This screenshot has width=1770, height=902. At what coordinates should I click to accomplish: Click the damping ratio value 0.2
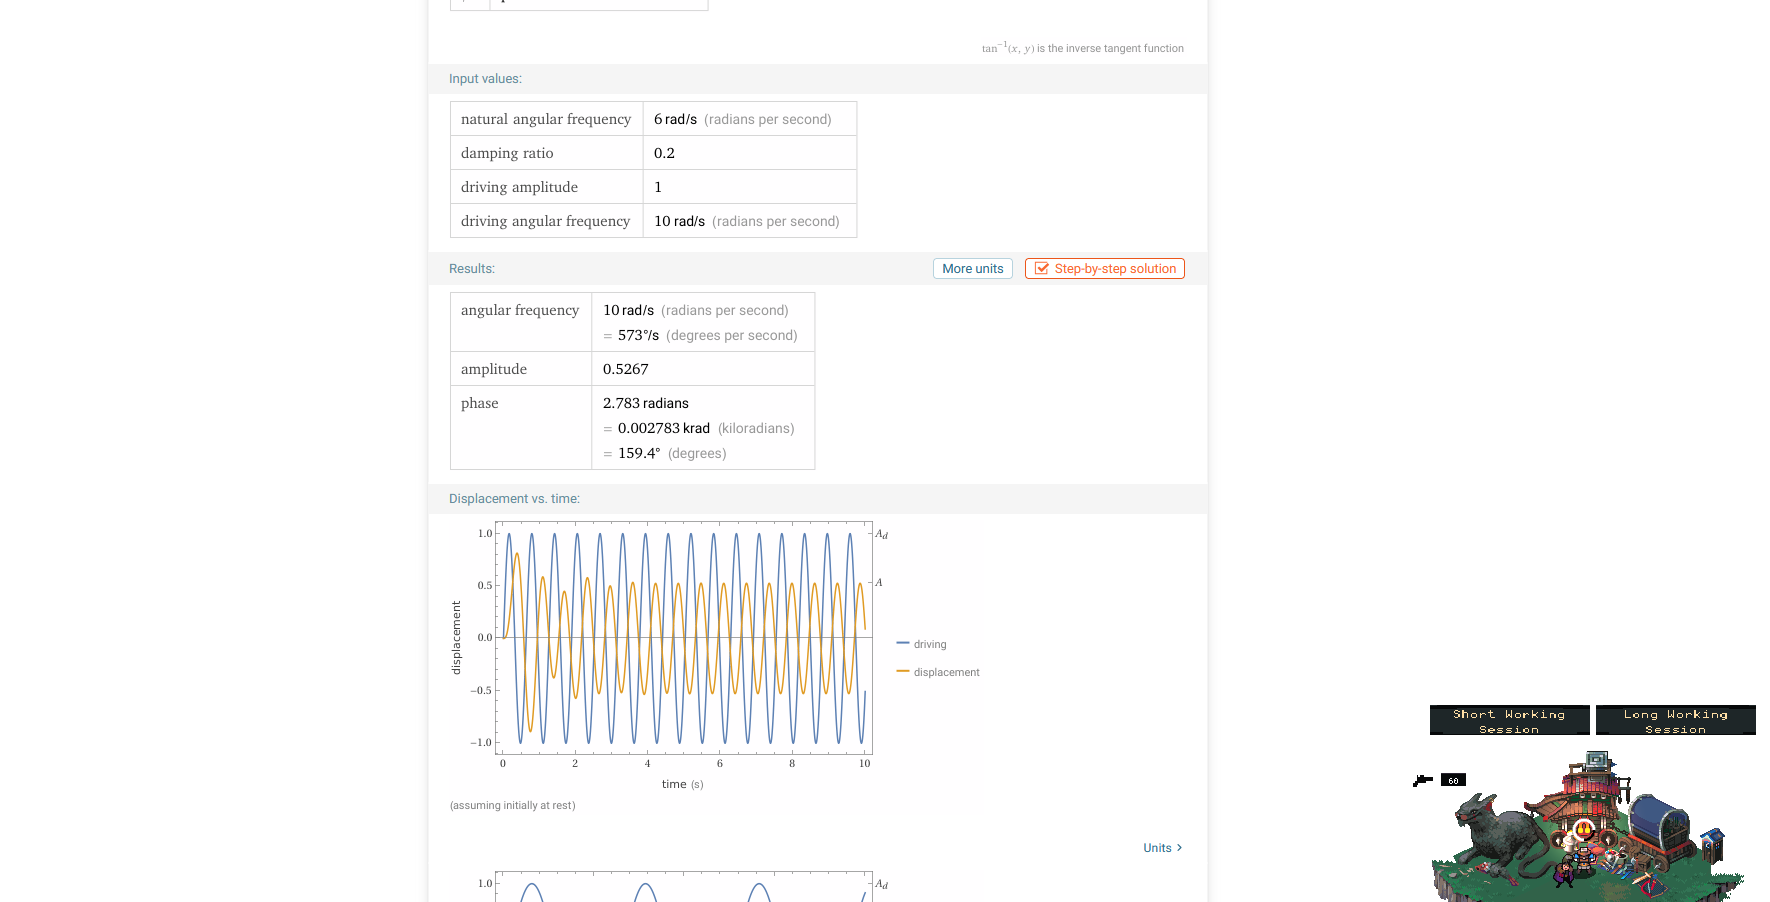pos(664,153)
